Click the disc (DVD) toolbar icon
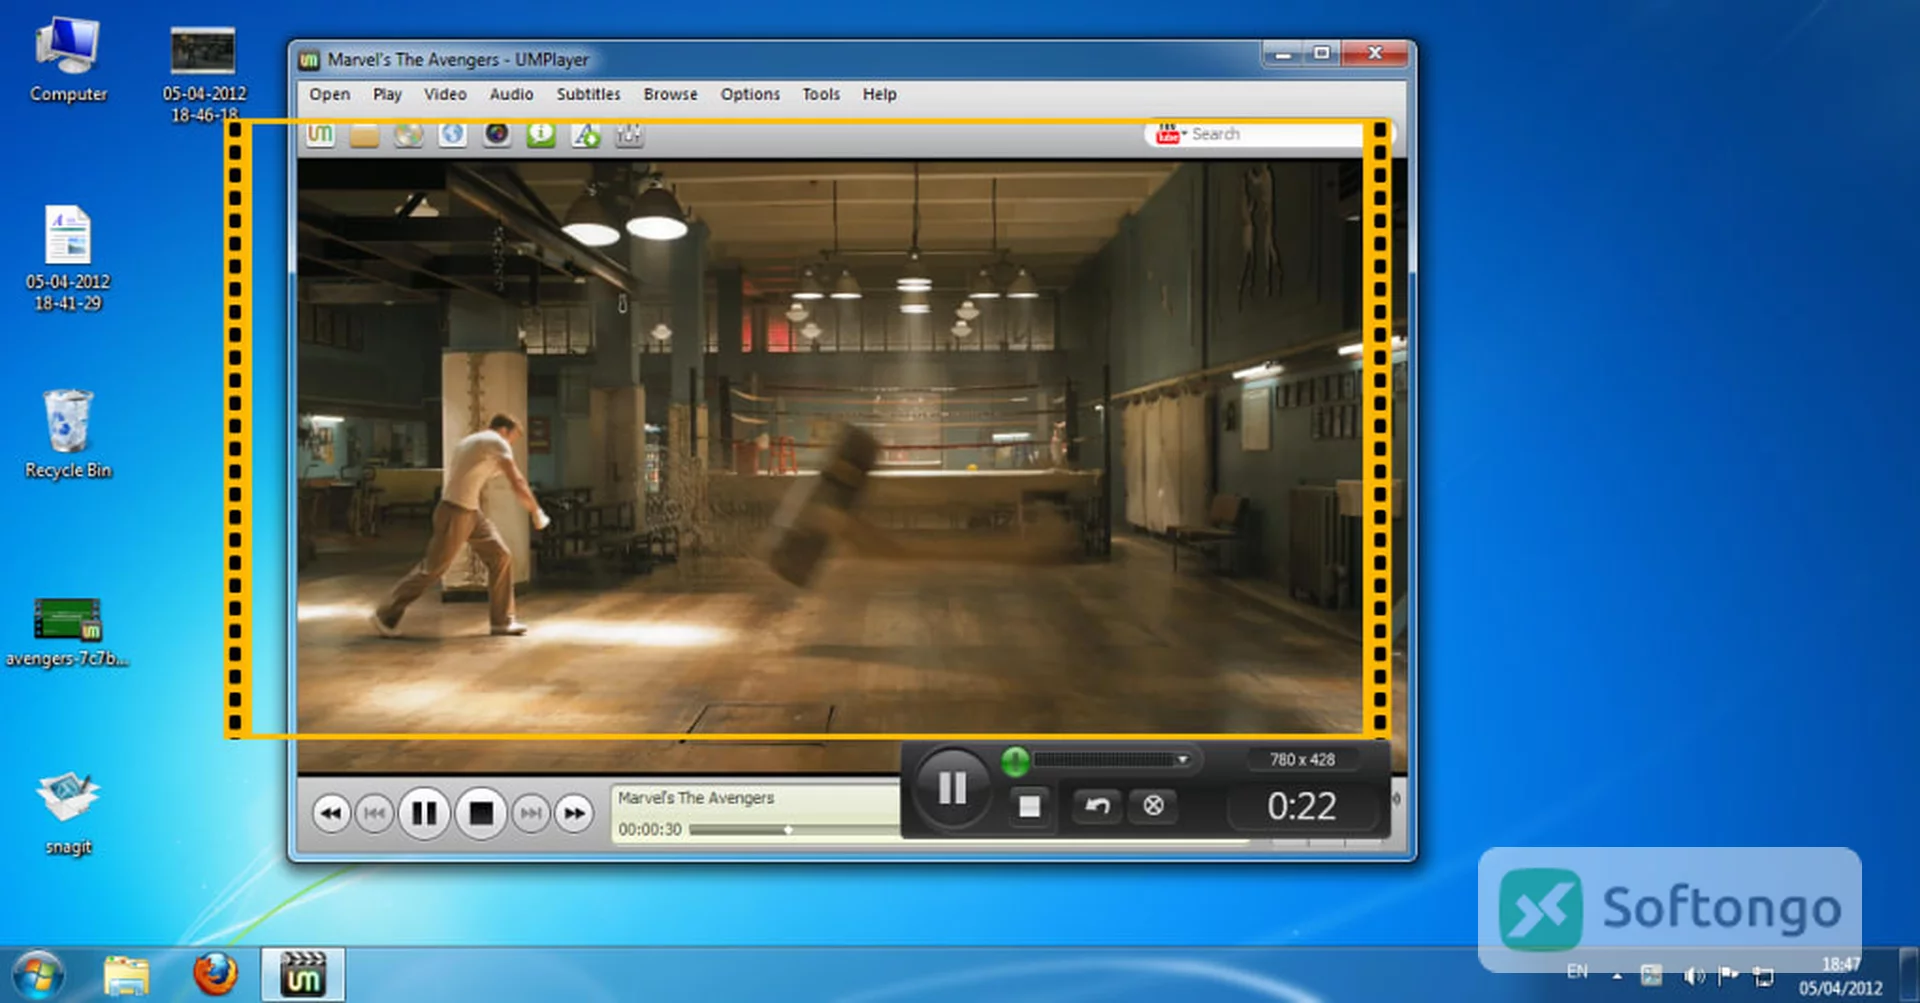The width and height of the screenshot is (1920, 1003). [x=408, y=134]
